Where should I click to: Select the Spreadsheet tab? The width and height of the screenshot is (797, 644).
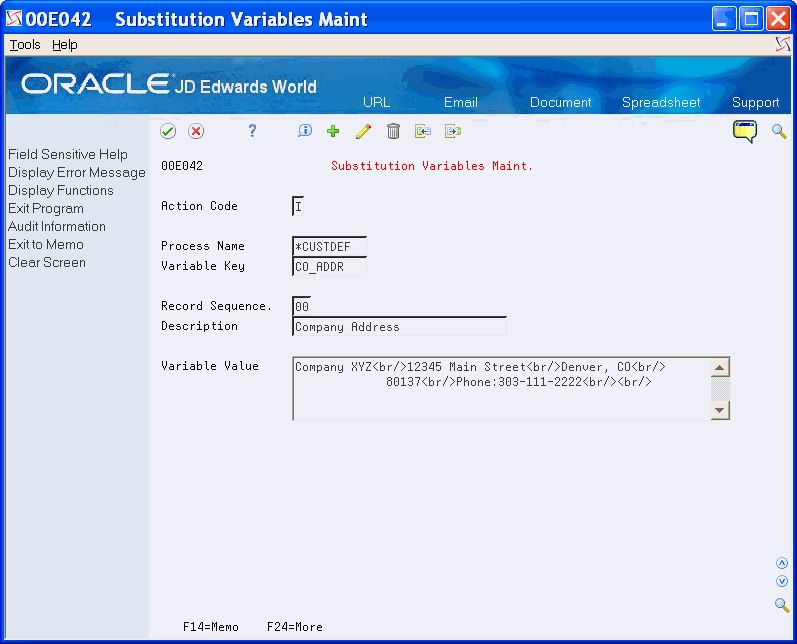pyautogui.click(x=661, y=102)
